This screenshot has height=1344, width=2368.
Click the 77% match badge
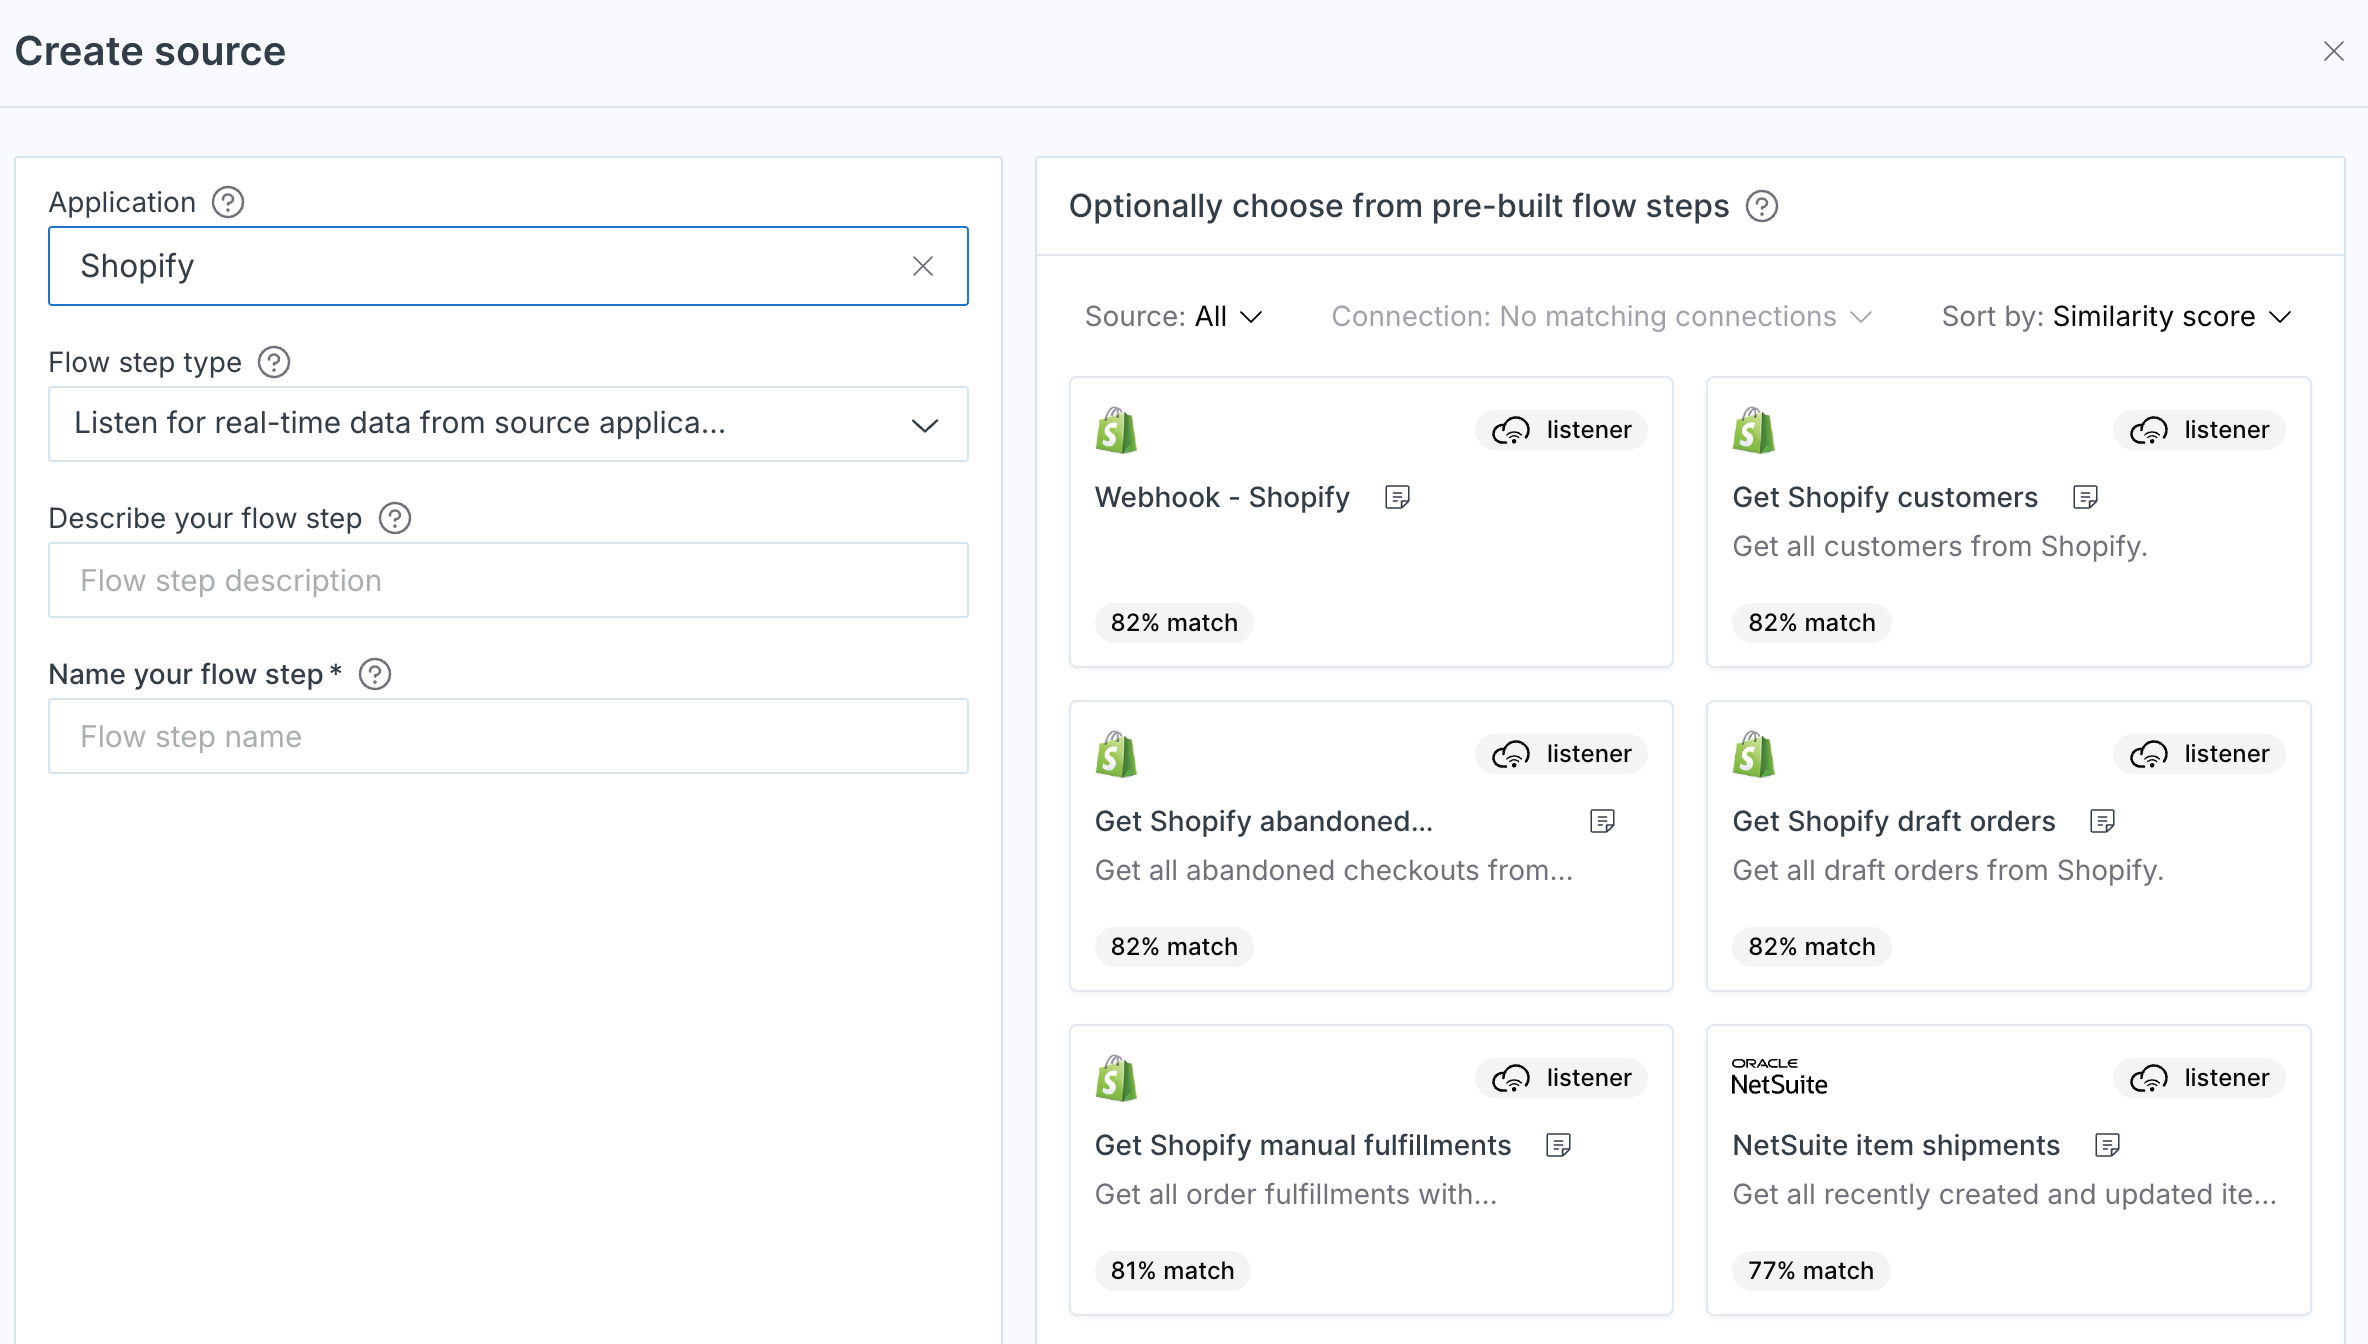1811,1271
